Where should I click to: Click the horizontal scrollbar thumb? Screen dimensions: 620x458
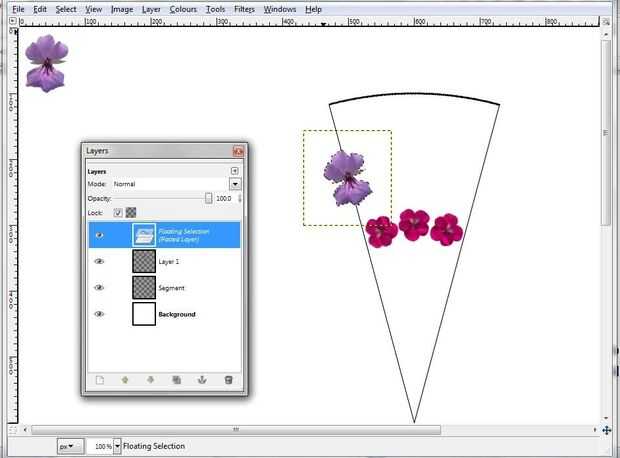236,430
